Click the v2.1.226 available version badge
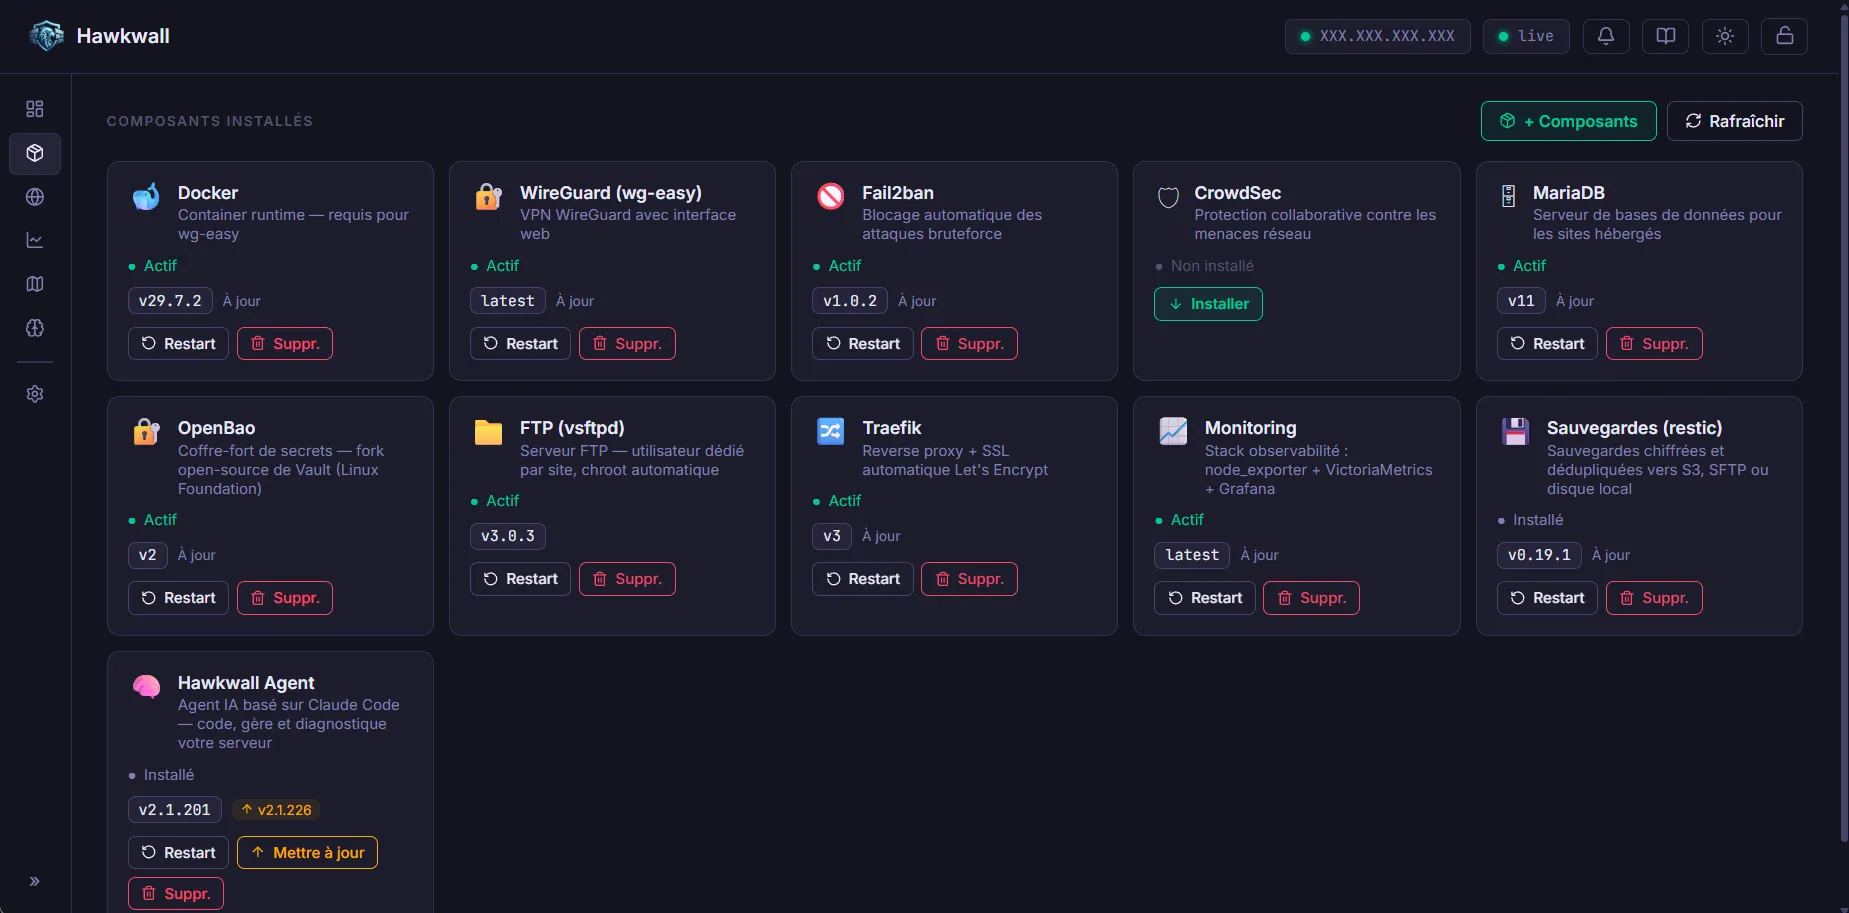Image resolution: width=1849 pixels, height=913 pixels. point(276,810)
